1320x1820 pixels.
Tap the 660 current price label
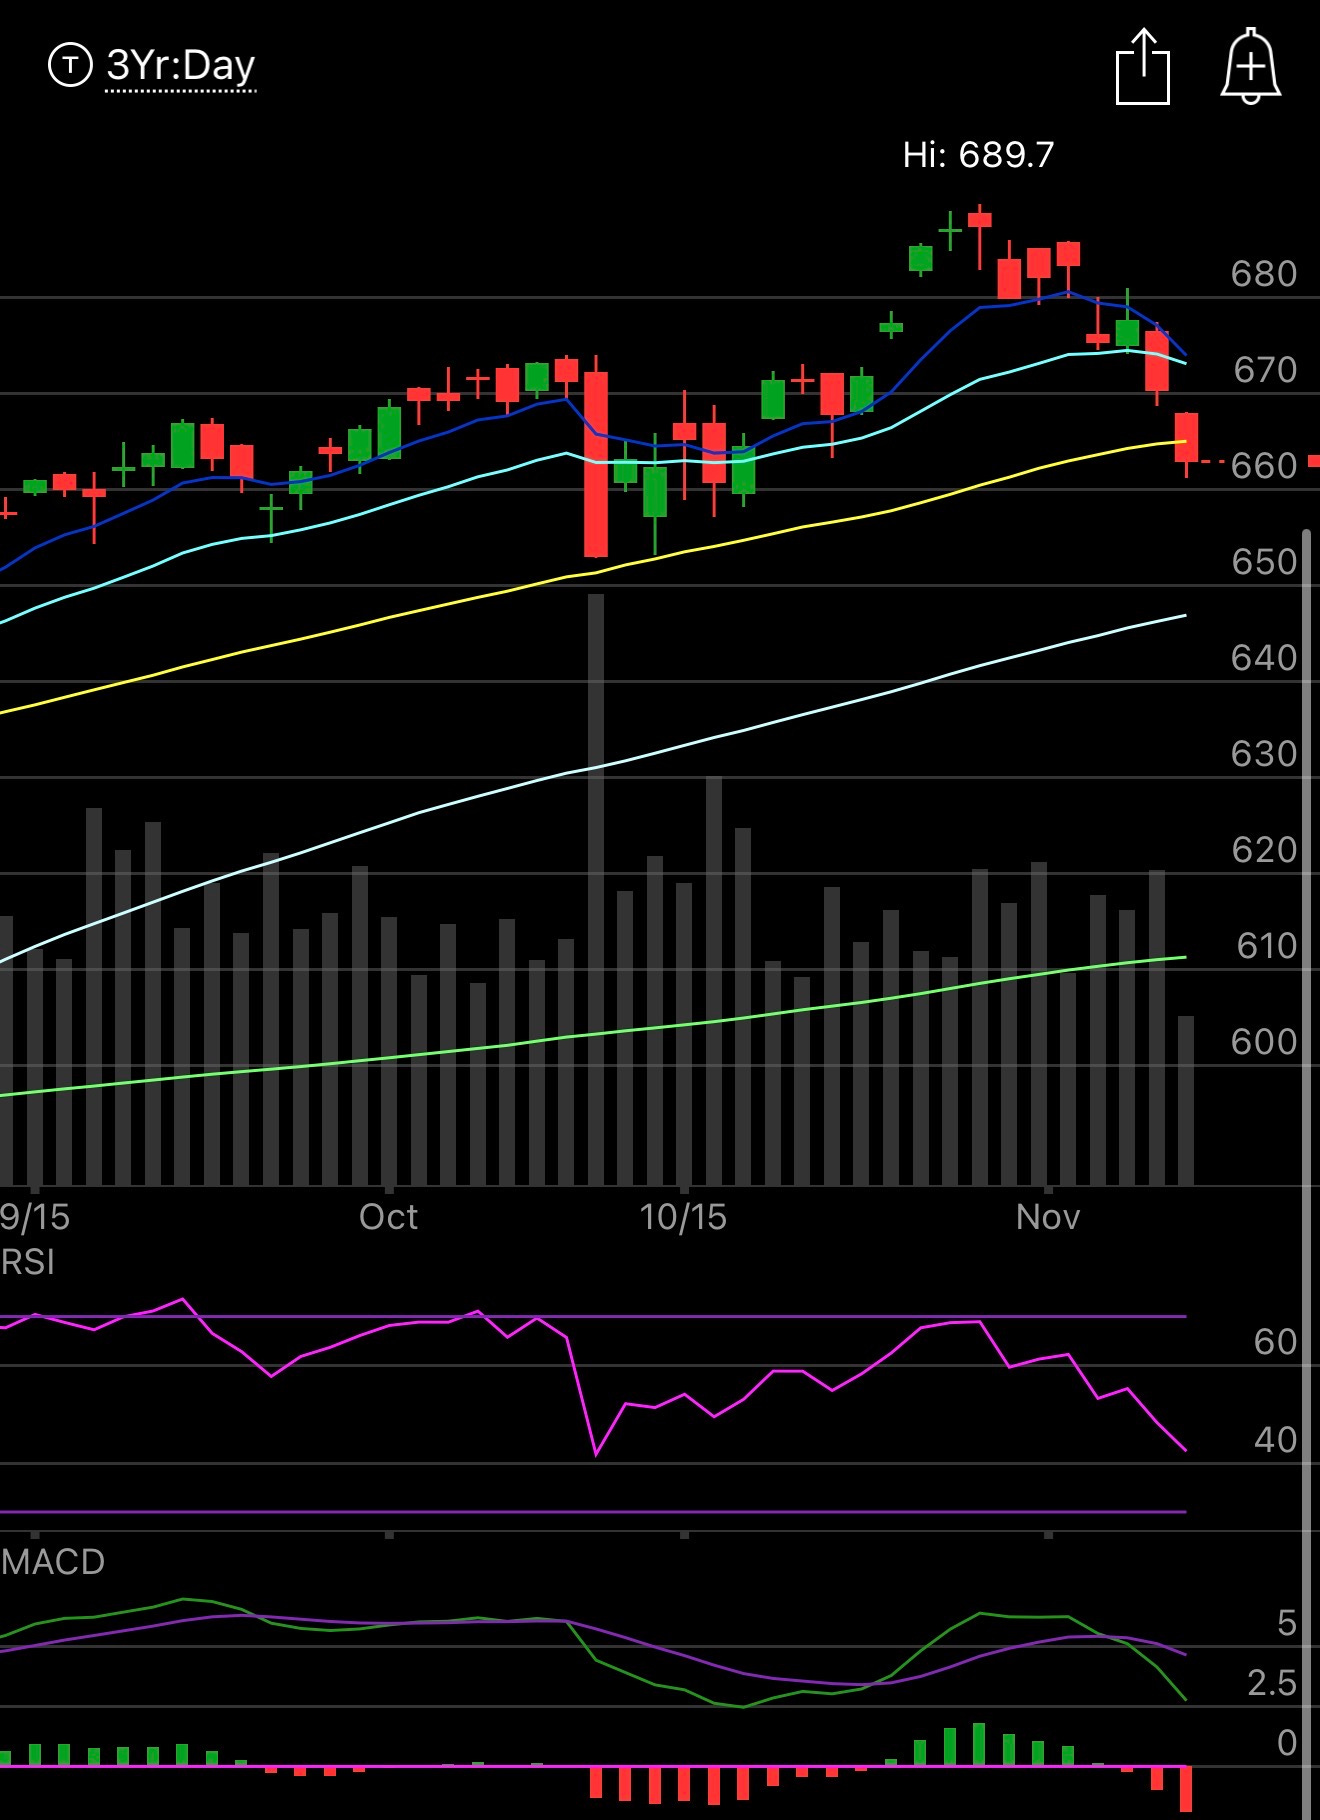point(1264,466)
